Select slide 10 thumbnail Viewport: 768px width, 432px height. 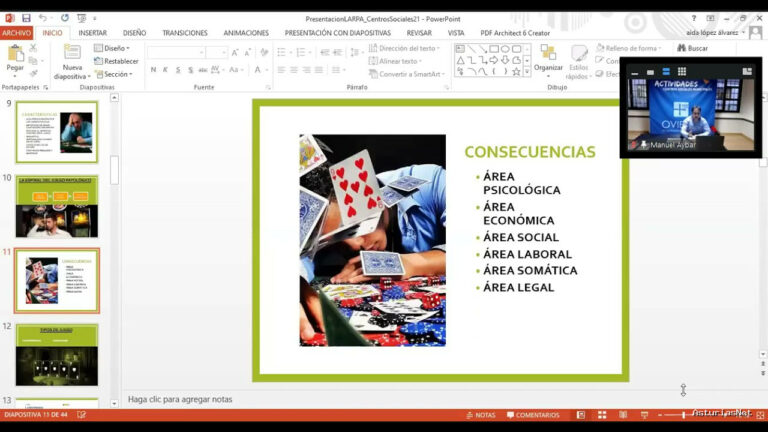pos(57,206)
